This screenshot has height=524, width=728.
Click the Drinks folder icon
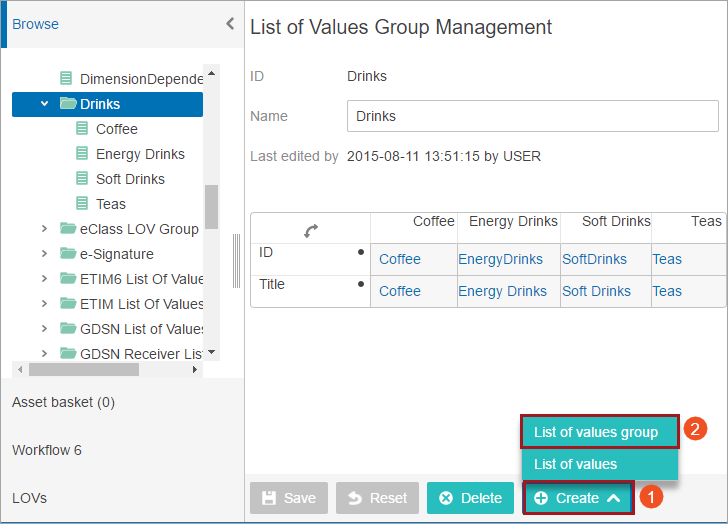point(68,103)
